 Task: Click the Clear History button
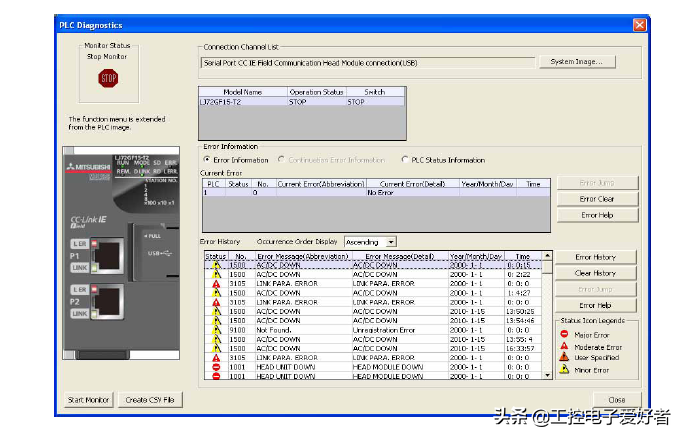(596, 273)
